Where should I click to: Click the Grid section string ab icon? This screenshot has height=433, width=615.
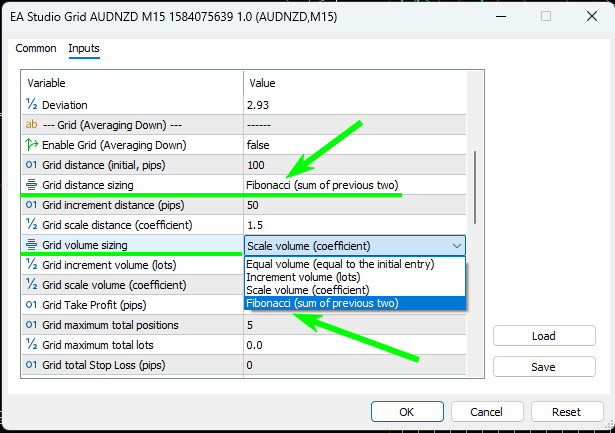[31, 125]
